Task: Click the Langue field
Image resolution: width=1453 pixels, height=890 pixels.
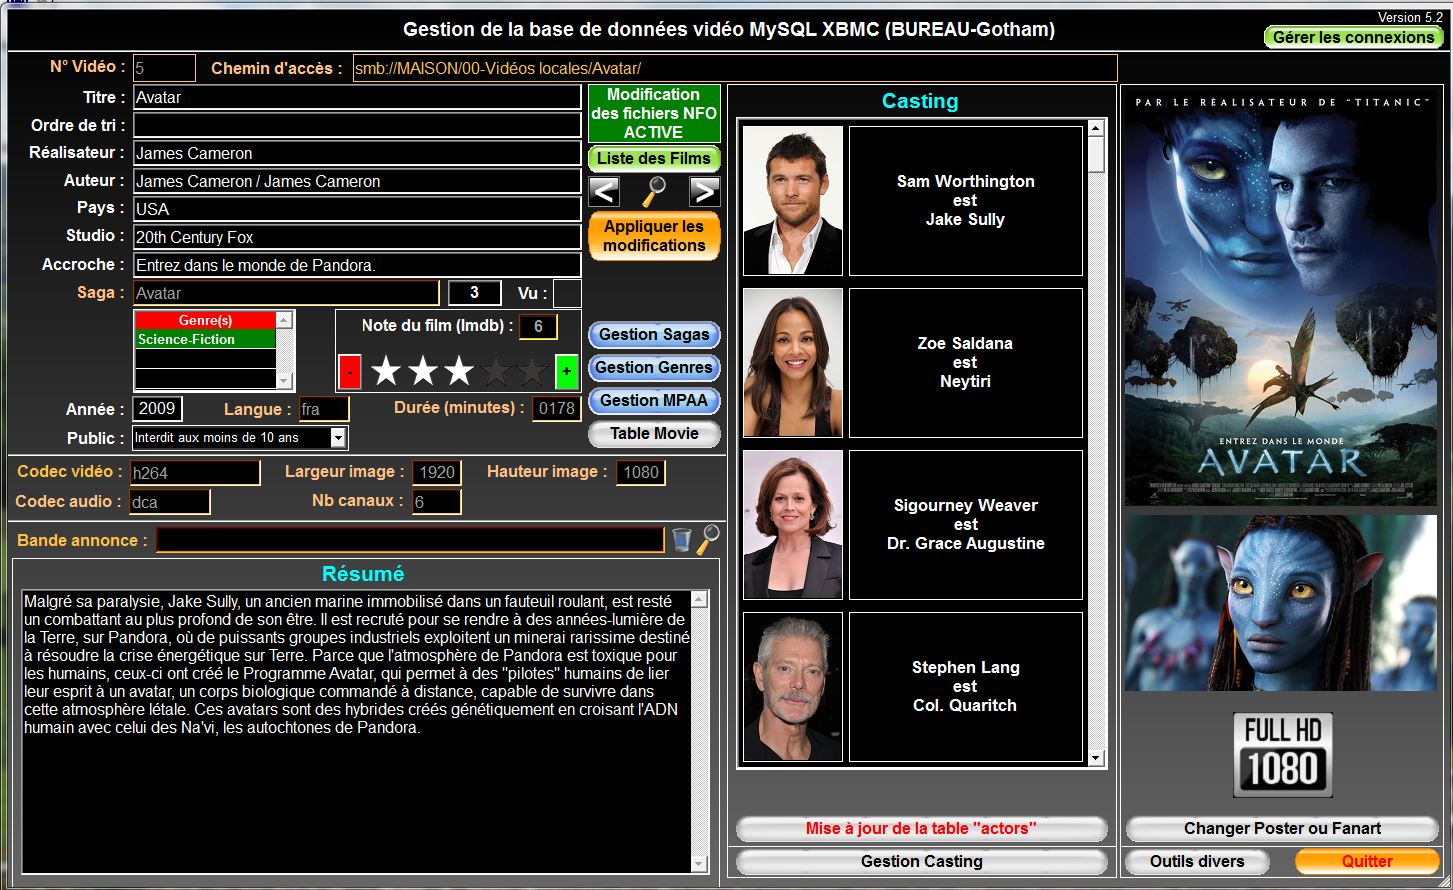Action: pos(324,409)
